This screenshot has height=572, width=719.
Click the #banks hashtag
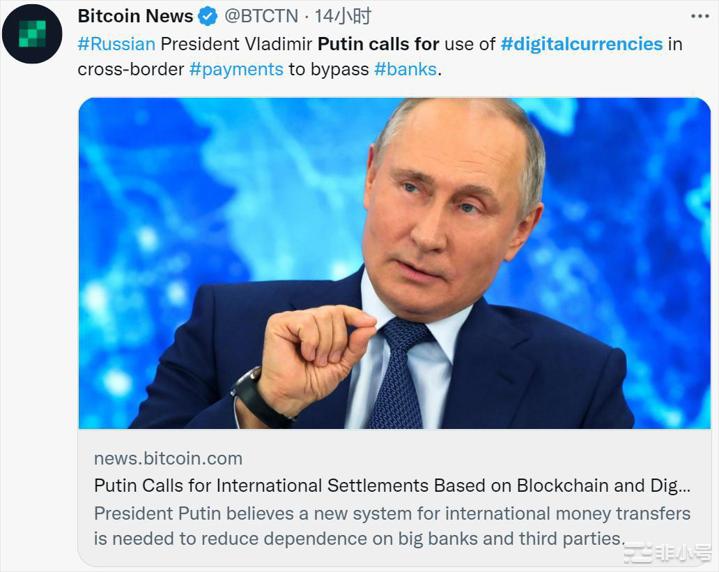[x=405, y=70]
